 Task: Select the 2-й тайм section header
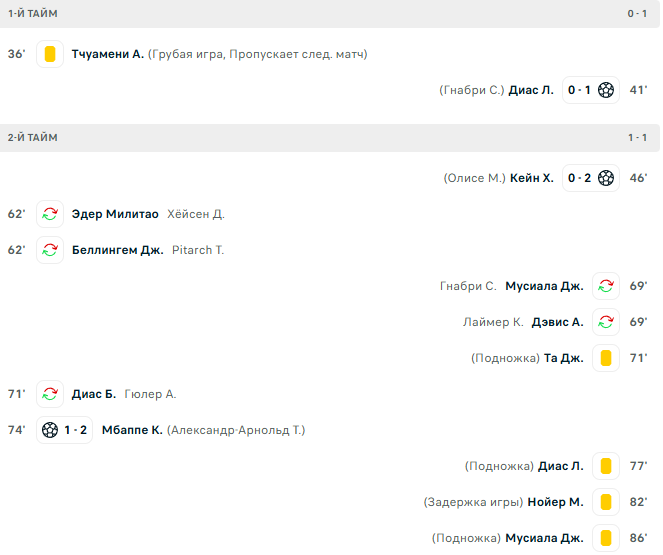330,138
